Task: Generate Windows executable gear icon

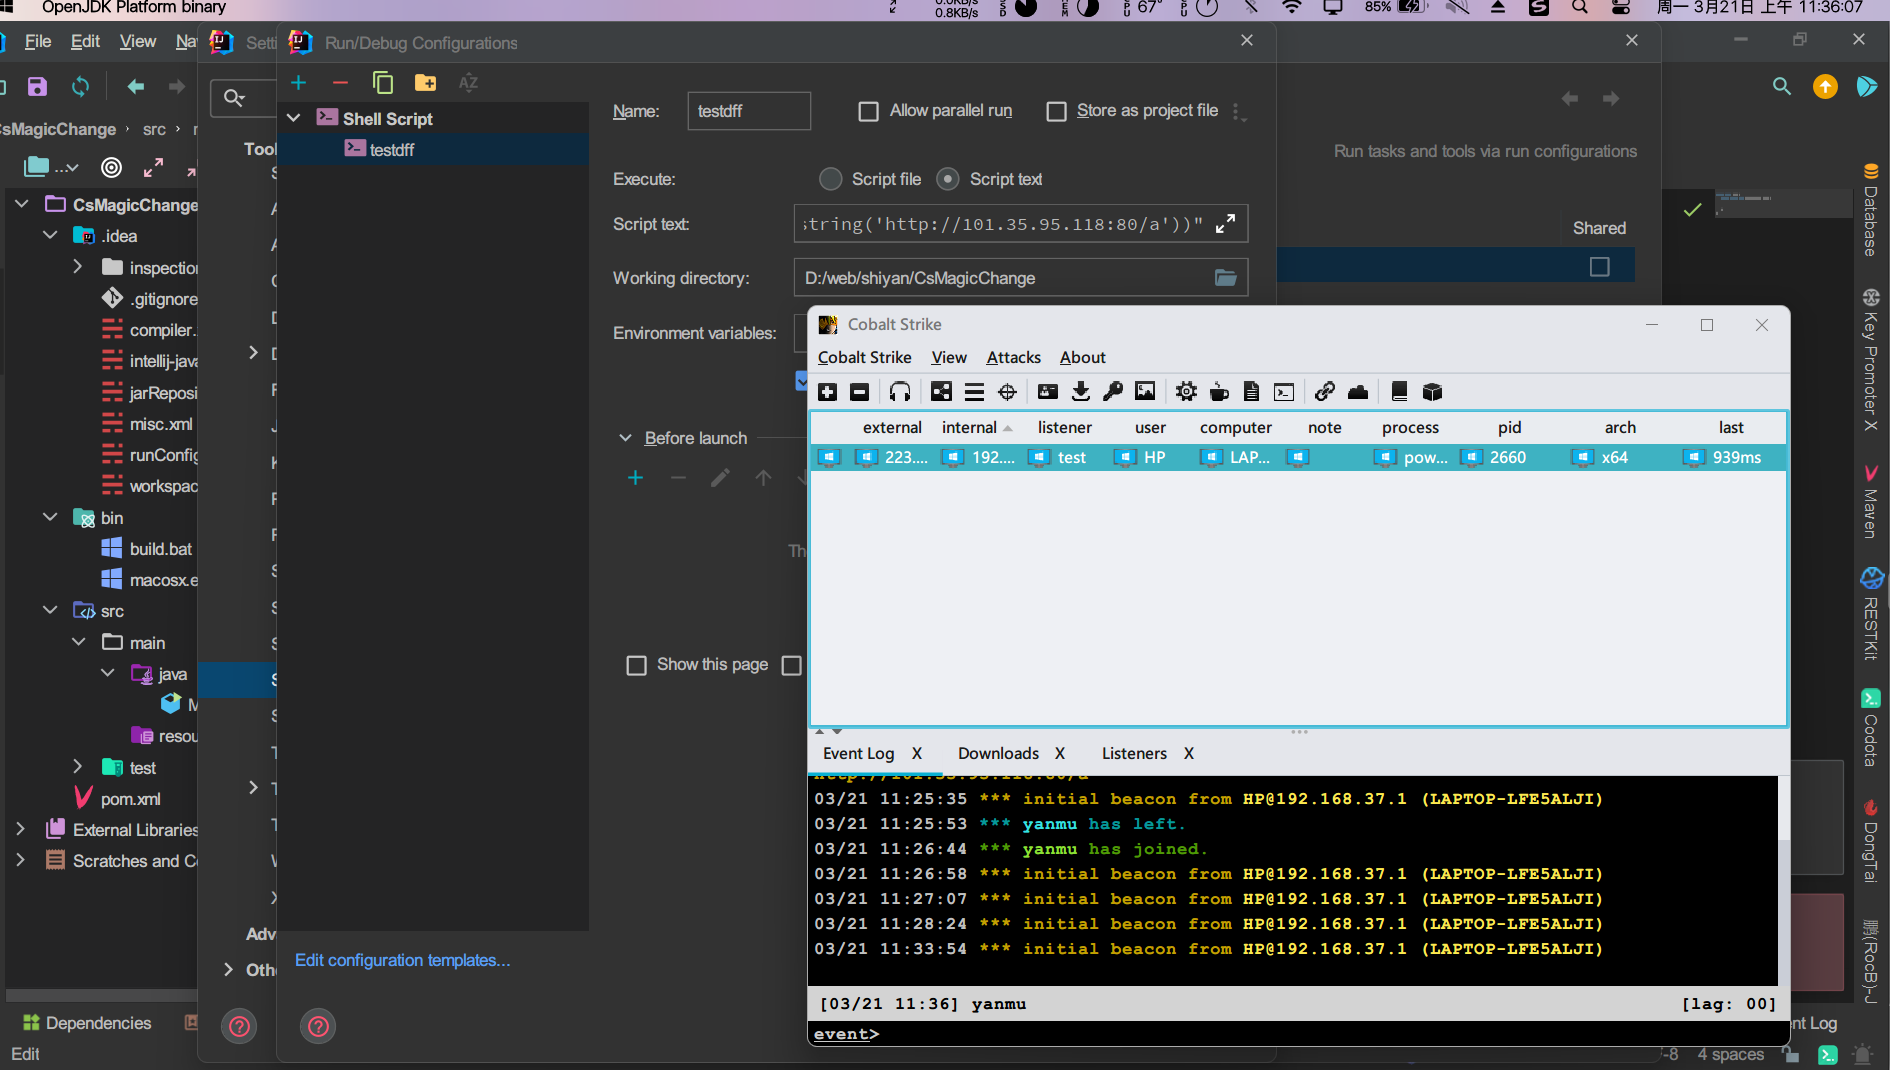Action: (1186, 392)
